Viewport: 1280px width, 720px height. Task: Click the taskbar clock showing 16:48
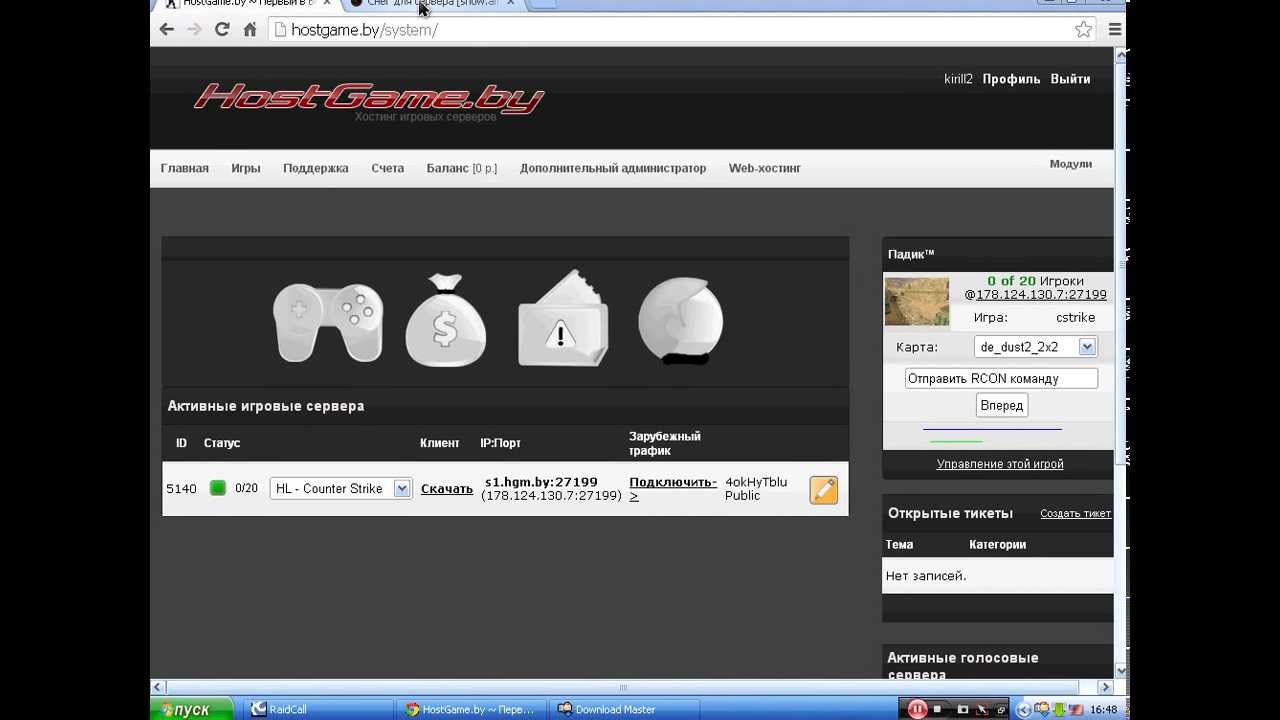pyautogui.click(x=1104, y=710)
